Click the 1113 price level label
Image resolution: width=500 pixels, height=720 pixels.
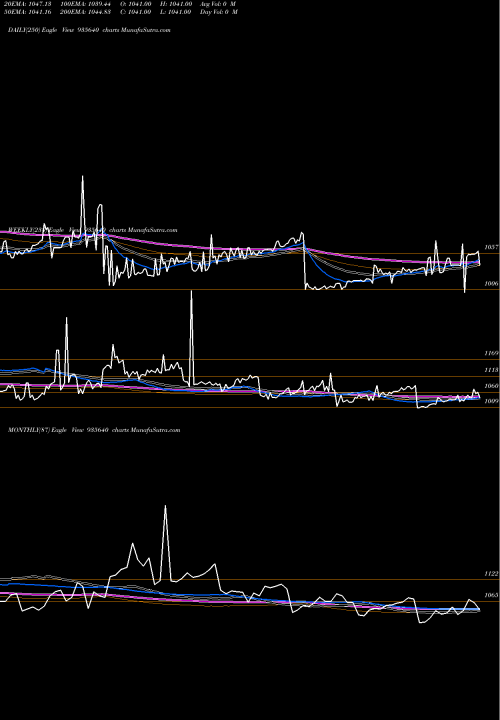[x=491, y=370]
